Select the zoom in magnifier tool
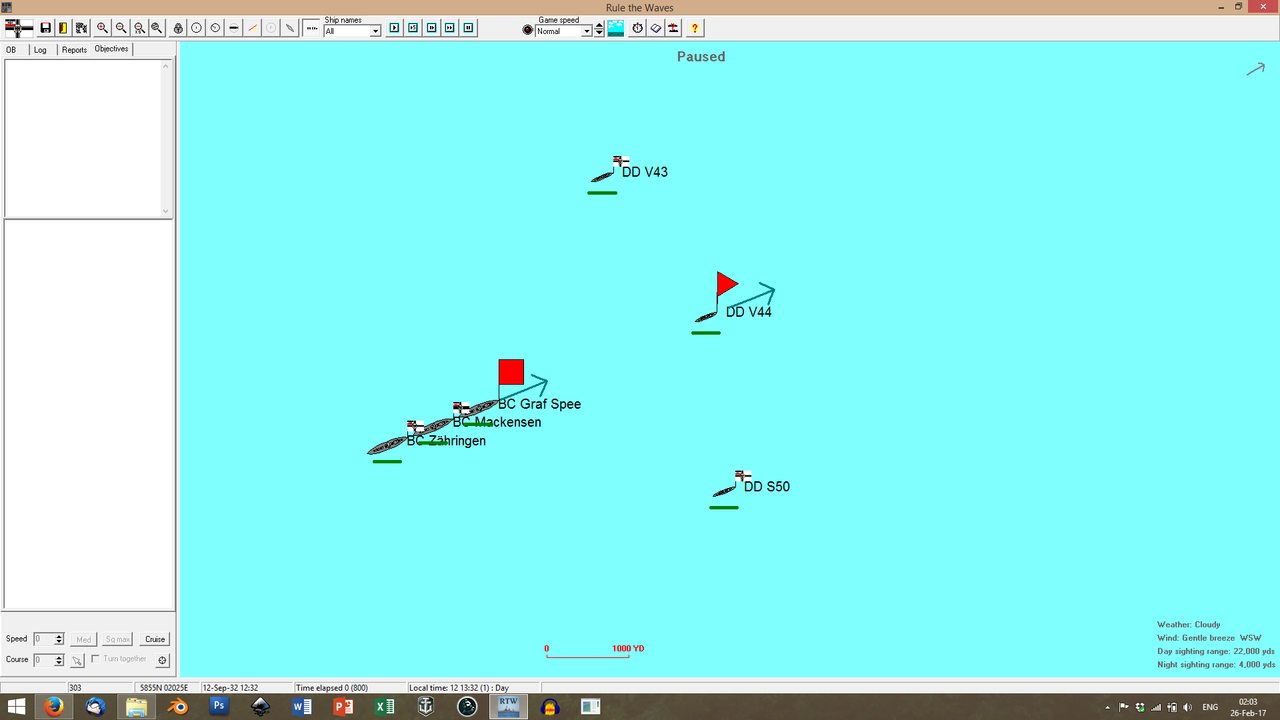 click(x=101, y=28)
